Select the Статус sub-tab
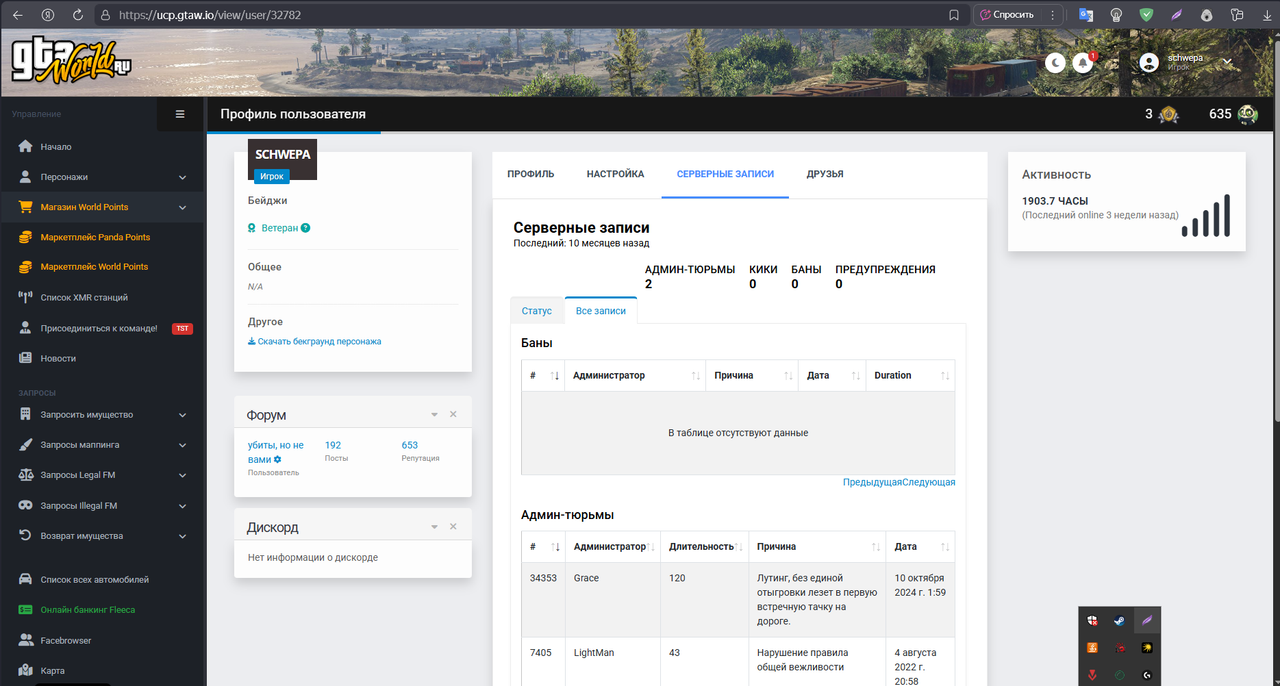The height and width of the screenshot is (686, 1280). pyautogui.click(x=537, y=311)
